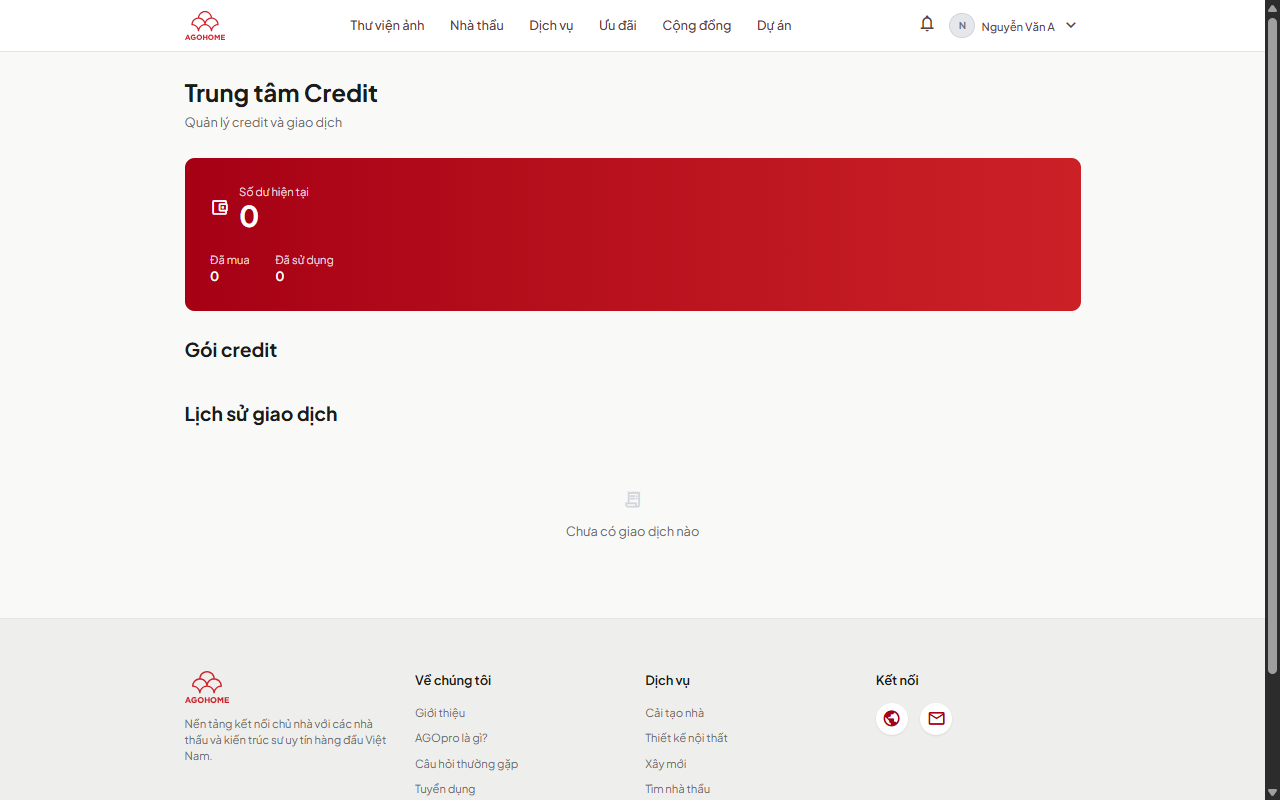
Task: Click the wallet icon in the balance card
Action: pyautogui.click(x=220, y=208)
